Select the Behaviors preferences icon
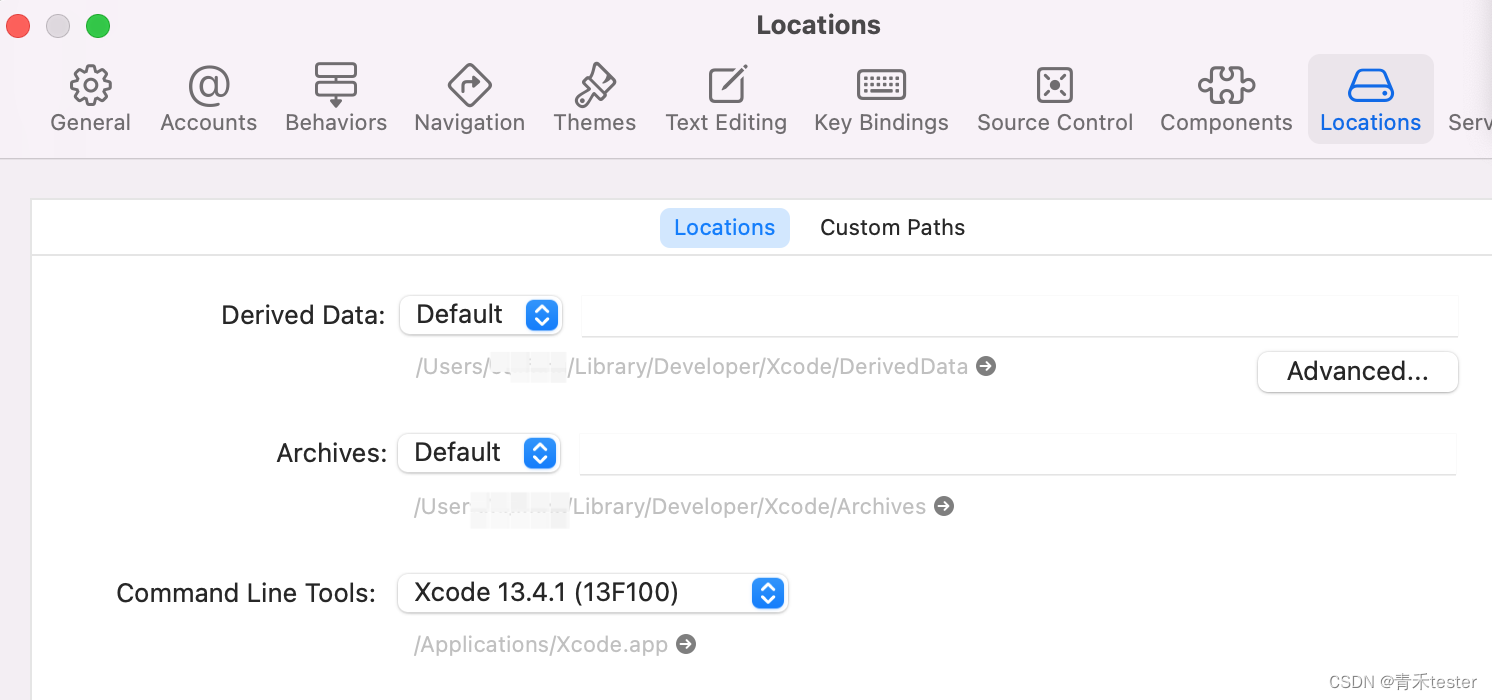 (336, 85)
